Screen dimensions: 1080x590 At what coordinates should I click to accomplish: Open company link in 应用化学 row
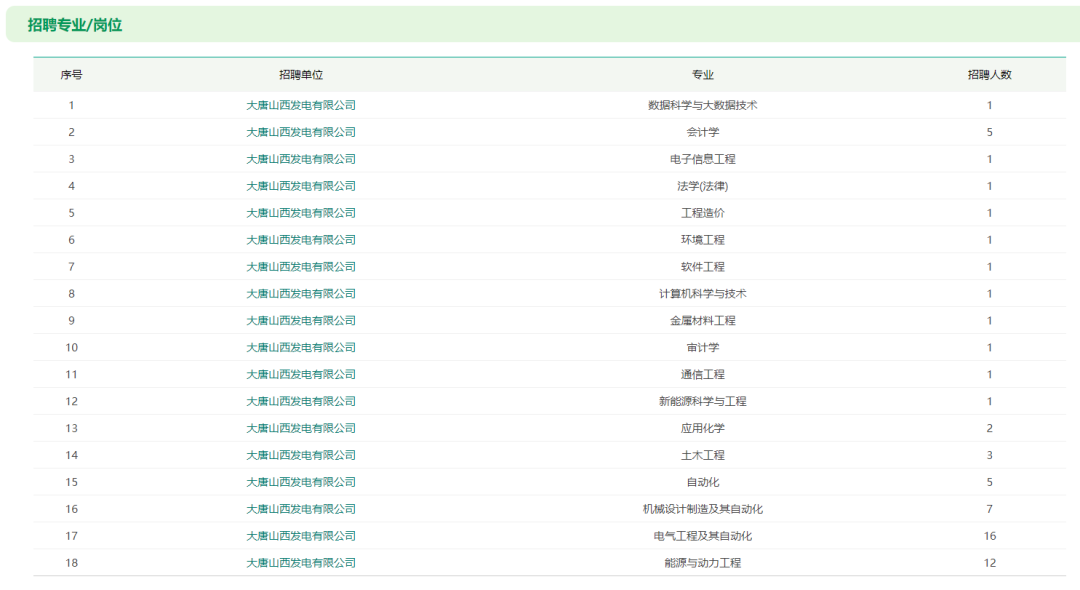coord(301,428)
